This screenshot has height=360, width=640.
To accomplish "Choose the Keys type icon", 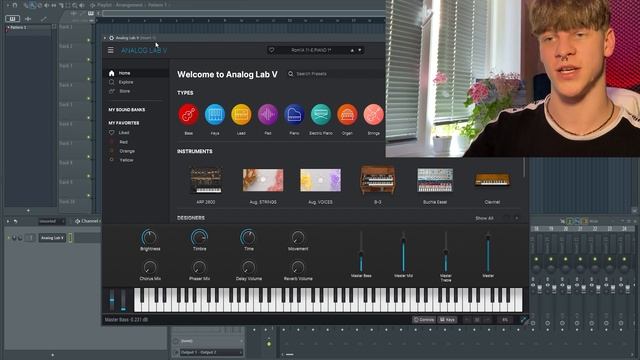I will pyautogui.click(x=215, y=115).
